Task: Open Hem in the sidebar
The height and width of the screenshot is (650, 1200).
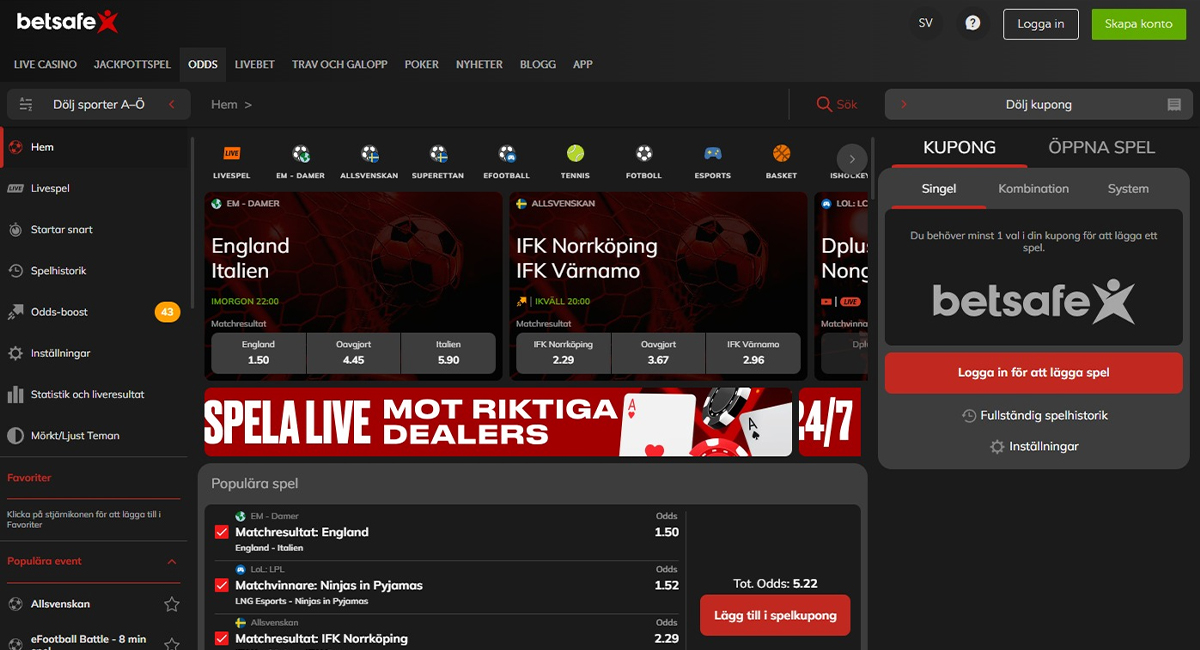Action: (x=96, y=147)
